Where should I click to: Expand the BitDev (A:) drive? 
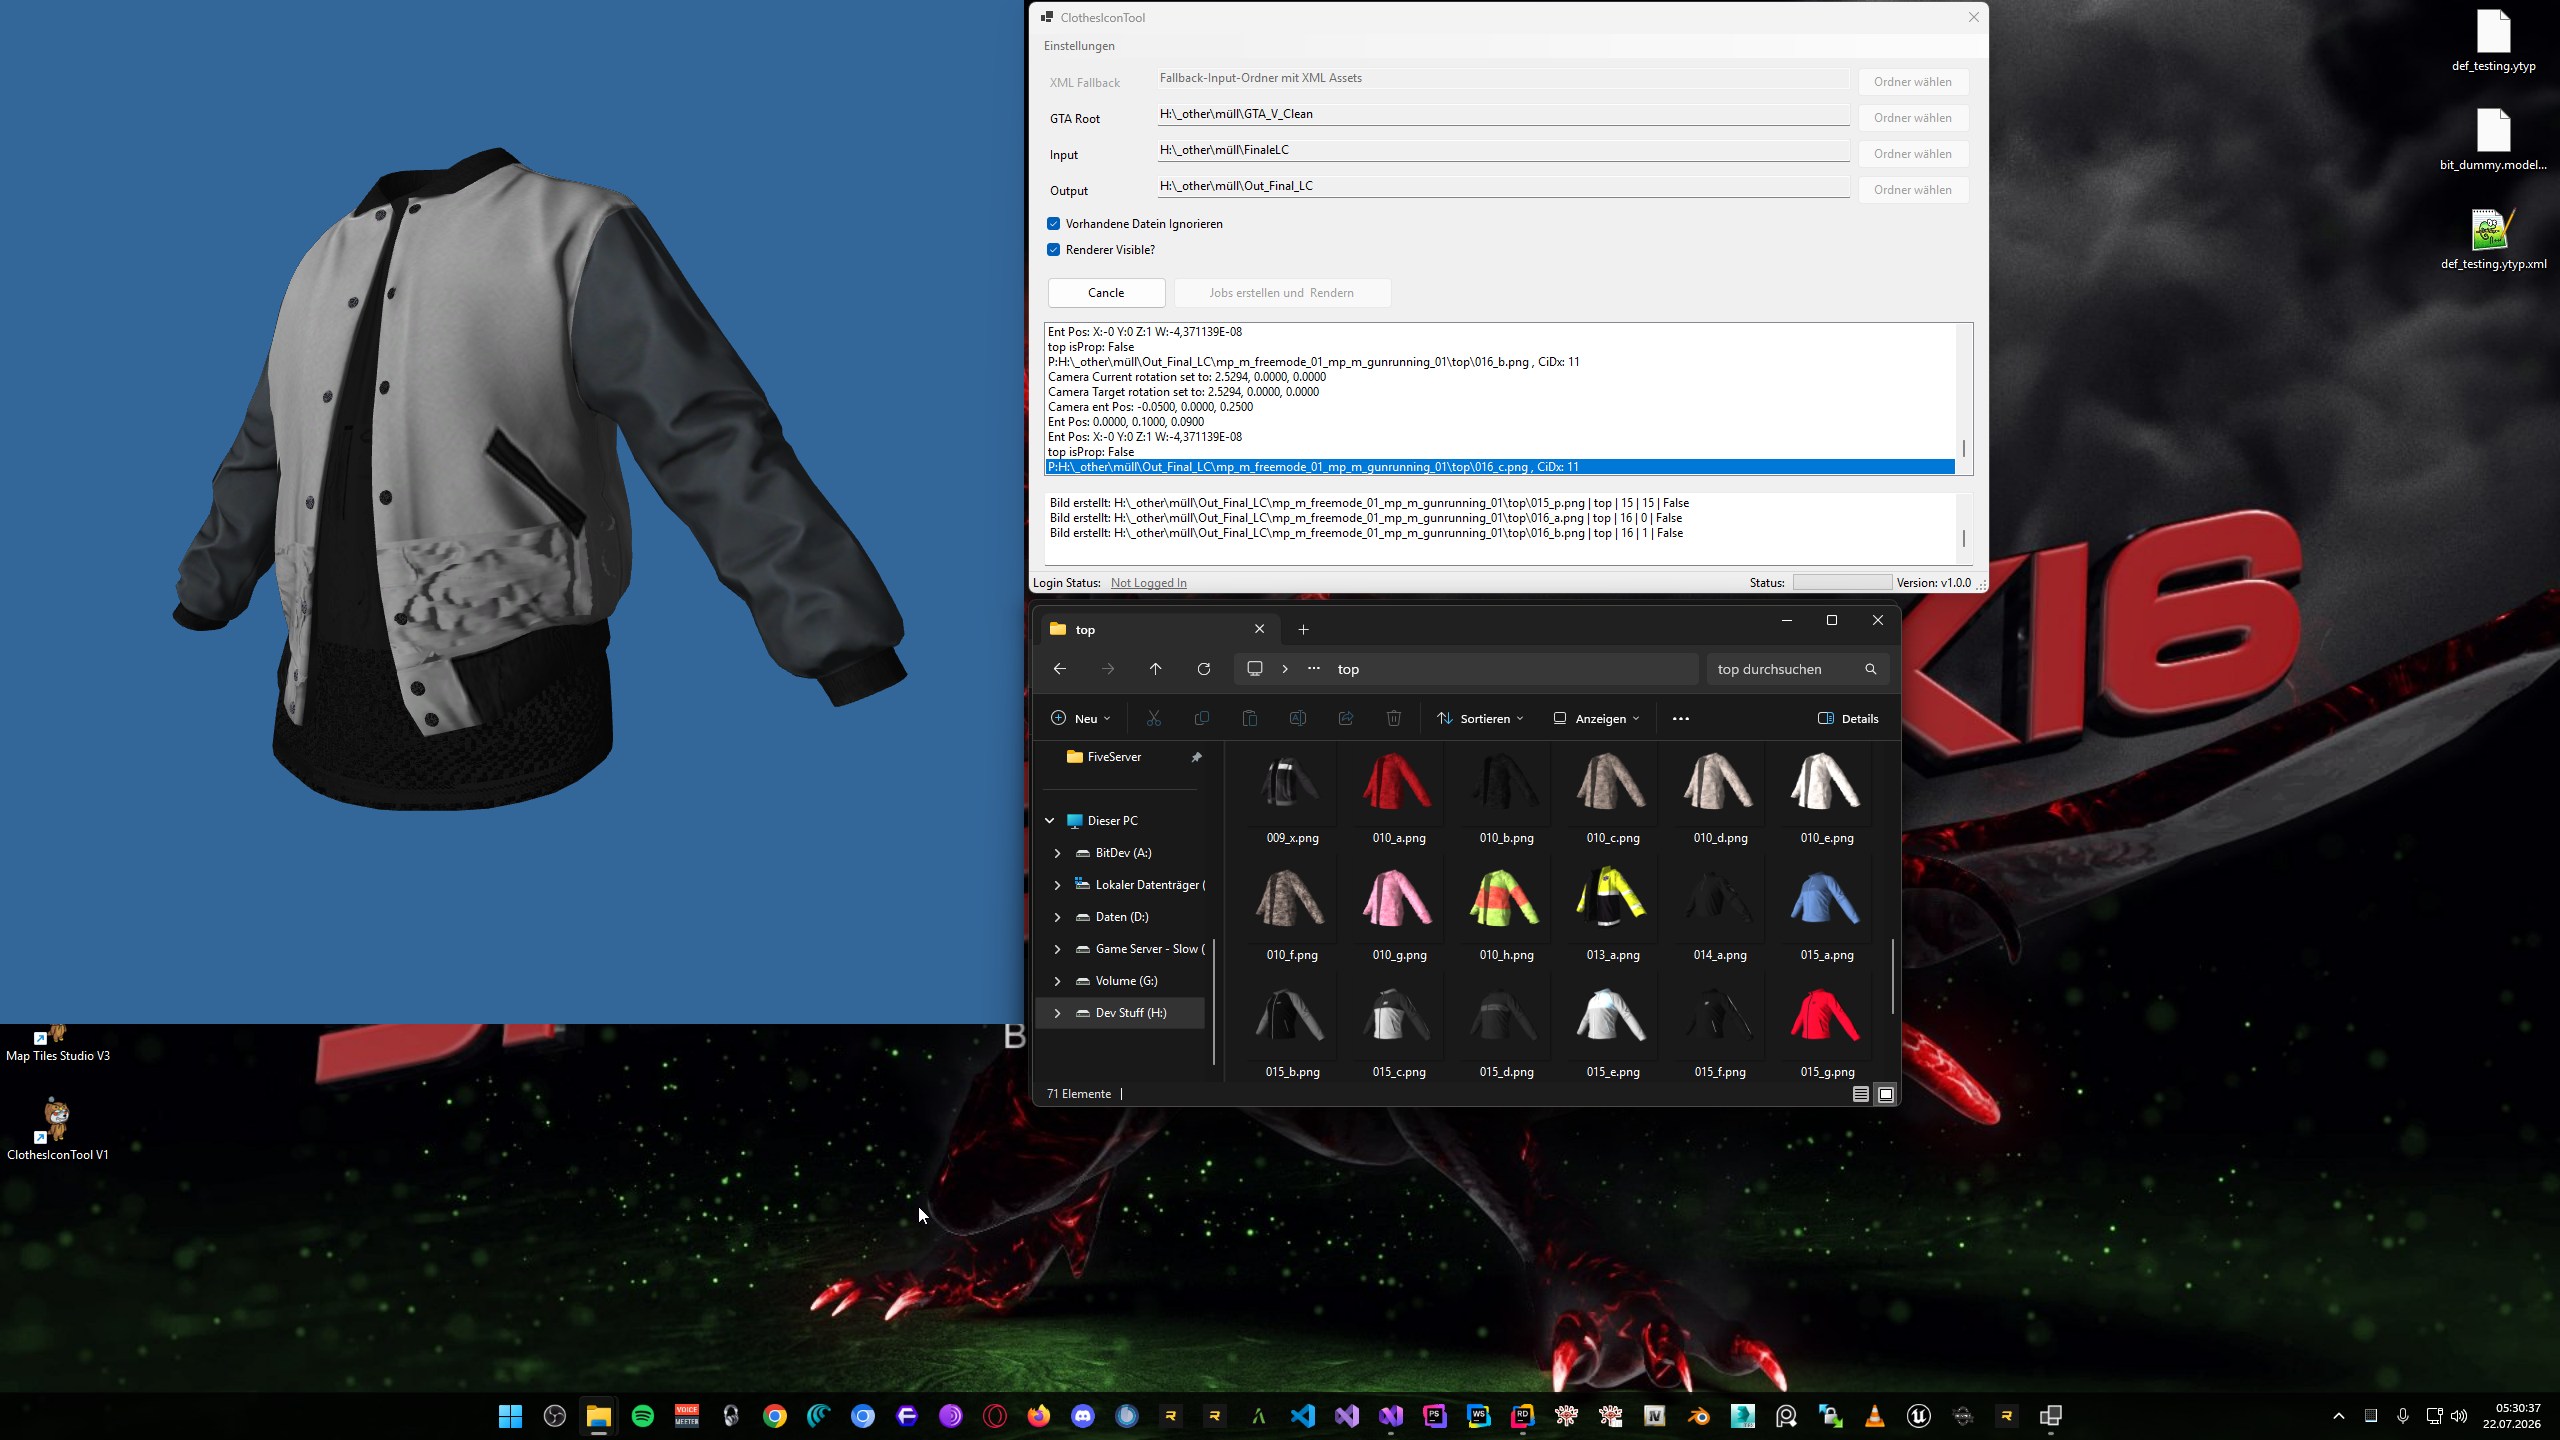1057,853
